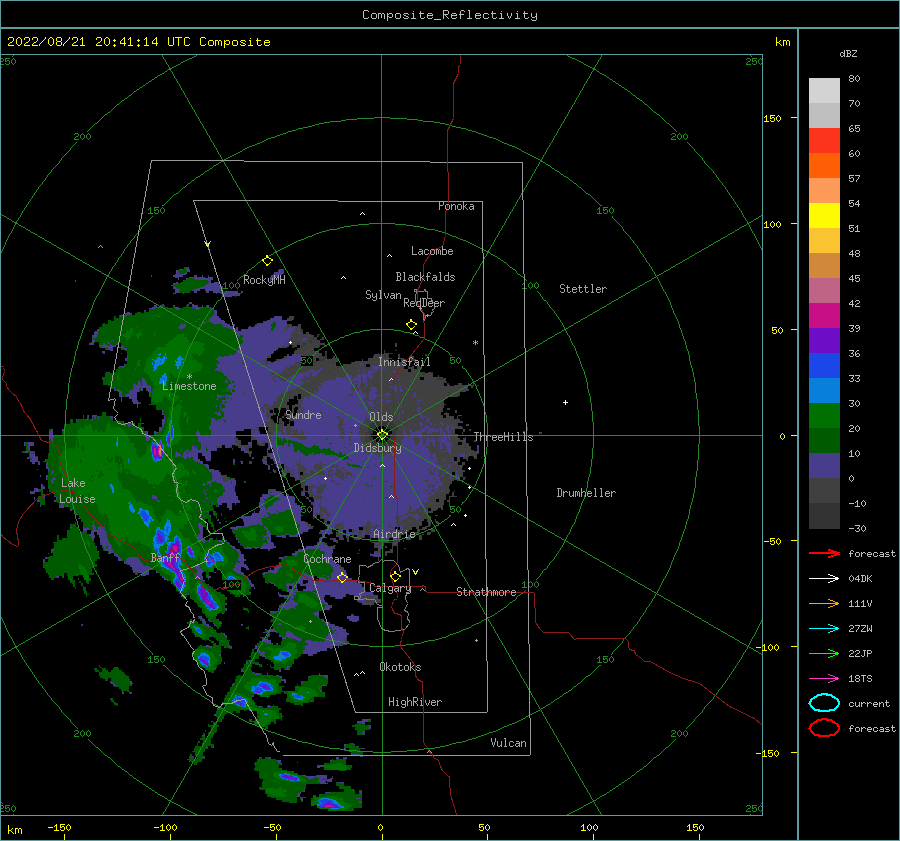Click the Banff label on the map
Image resolution: width=900 pixels, height=841 pixels.
[165, 557]
